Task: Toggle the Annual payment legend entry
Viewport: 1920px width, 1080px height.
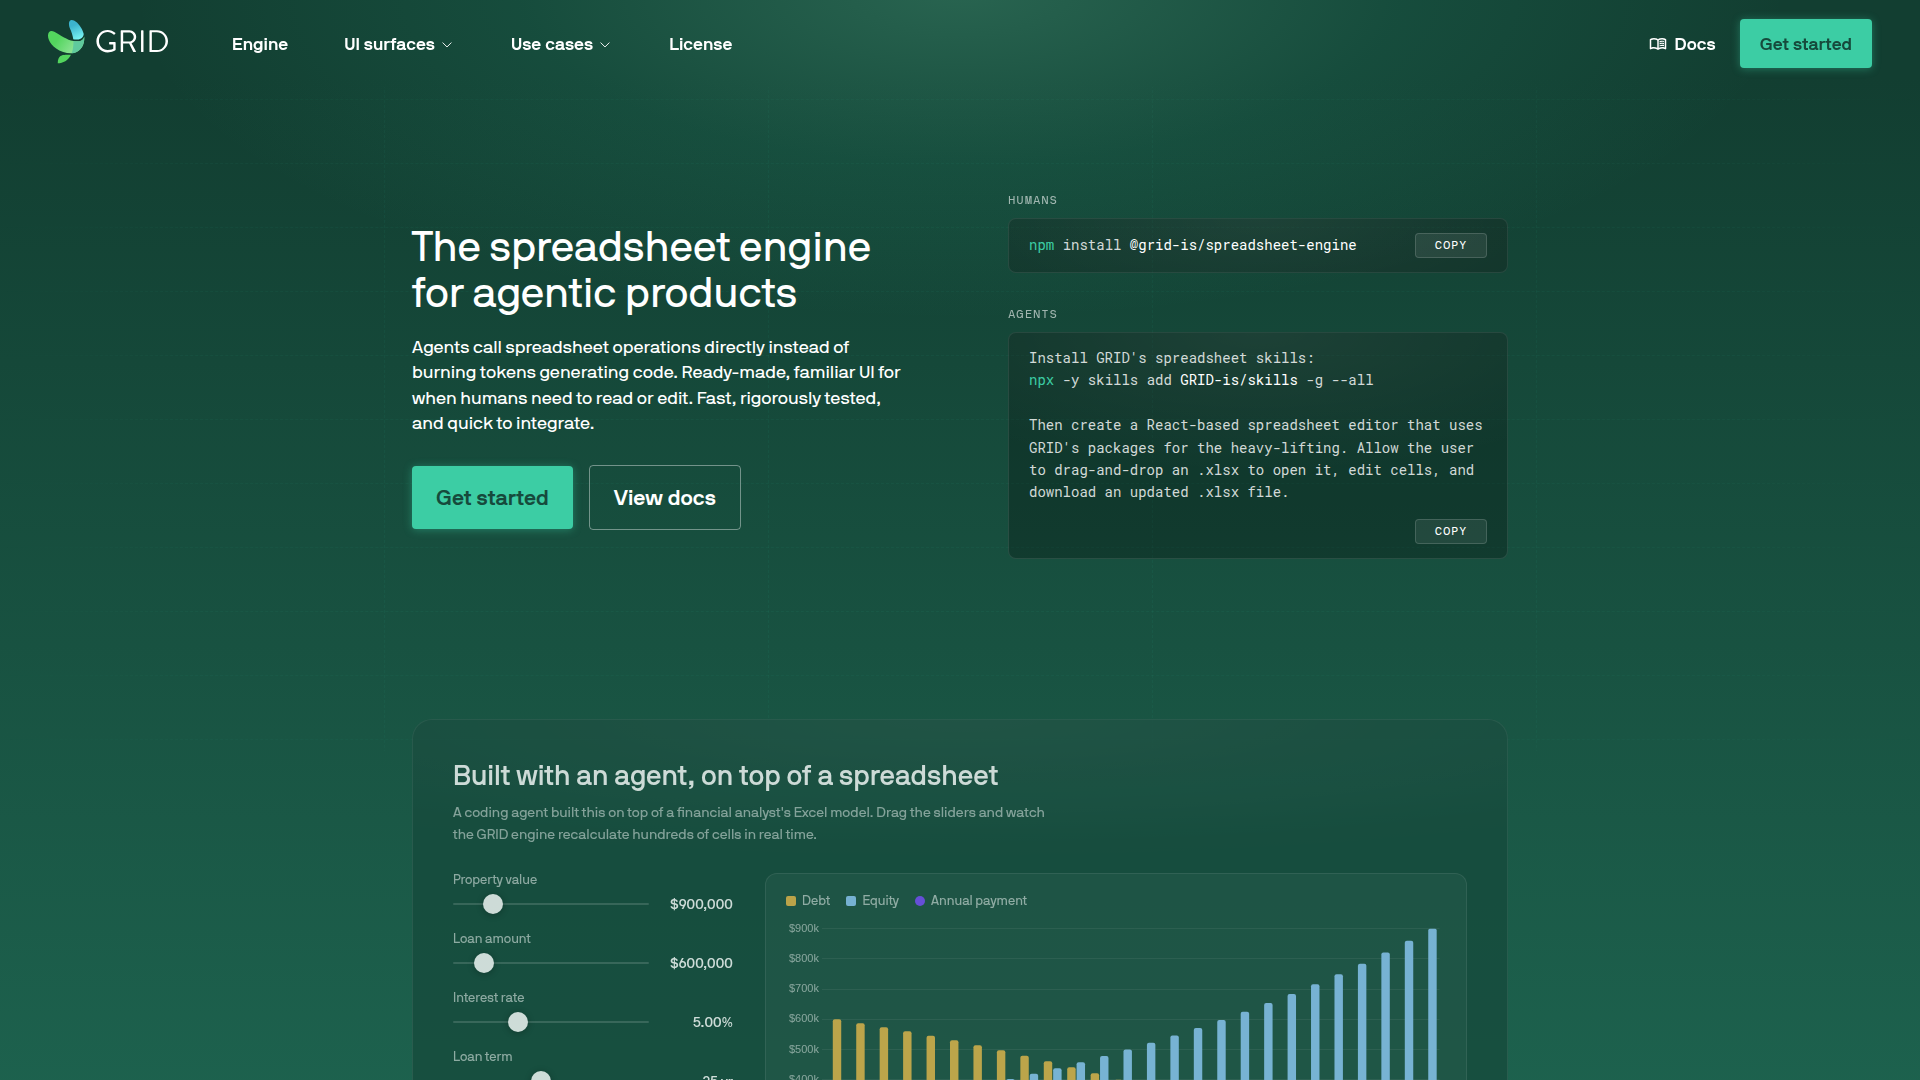Action: pos(971,901)
